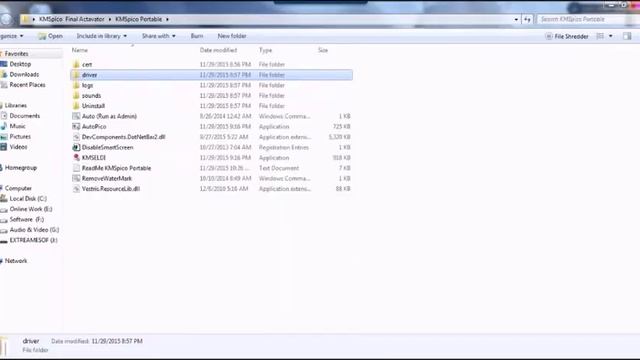Image resolution: width=640 pixels, height=360 pixels.
Task: Select Computer in navigation pane
Action: pyautogui.click(x=18, y=188)
